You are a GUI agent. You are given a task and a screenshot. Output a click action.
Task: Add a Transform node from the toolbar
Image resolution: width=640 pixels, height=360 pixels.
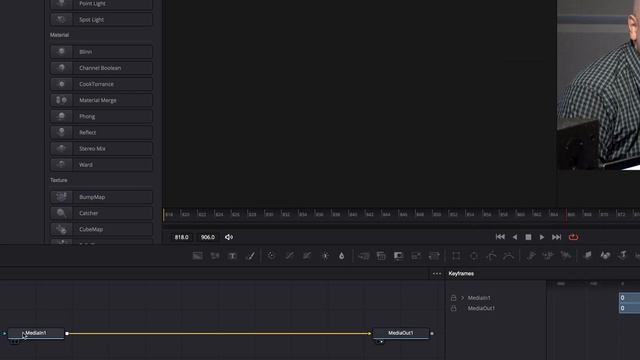[x=434, y=256]
